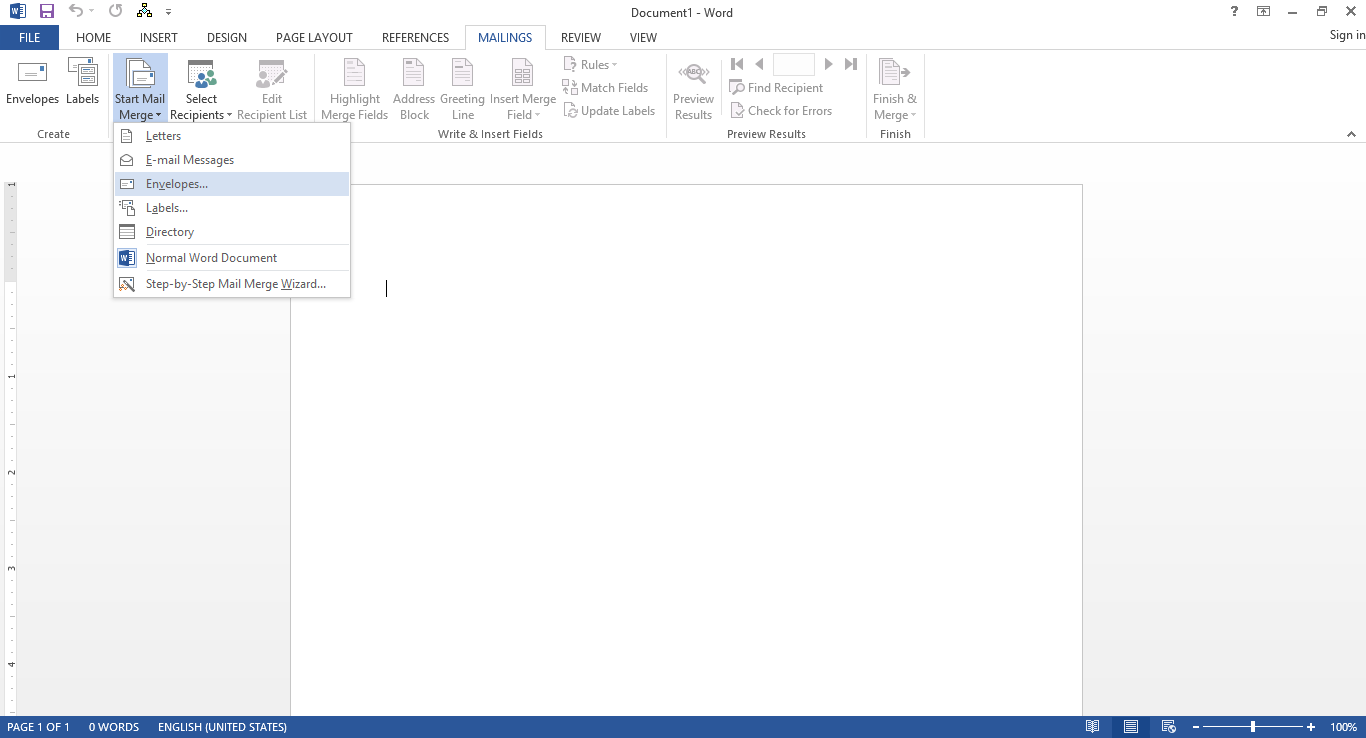Select E-mail Messages from the menu
Screen dimensions: 1366x738
coord(232,160)
